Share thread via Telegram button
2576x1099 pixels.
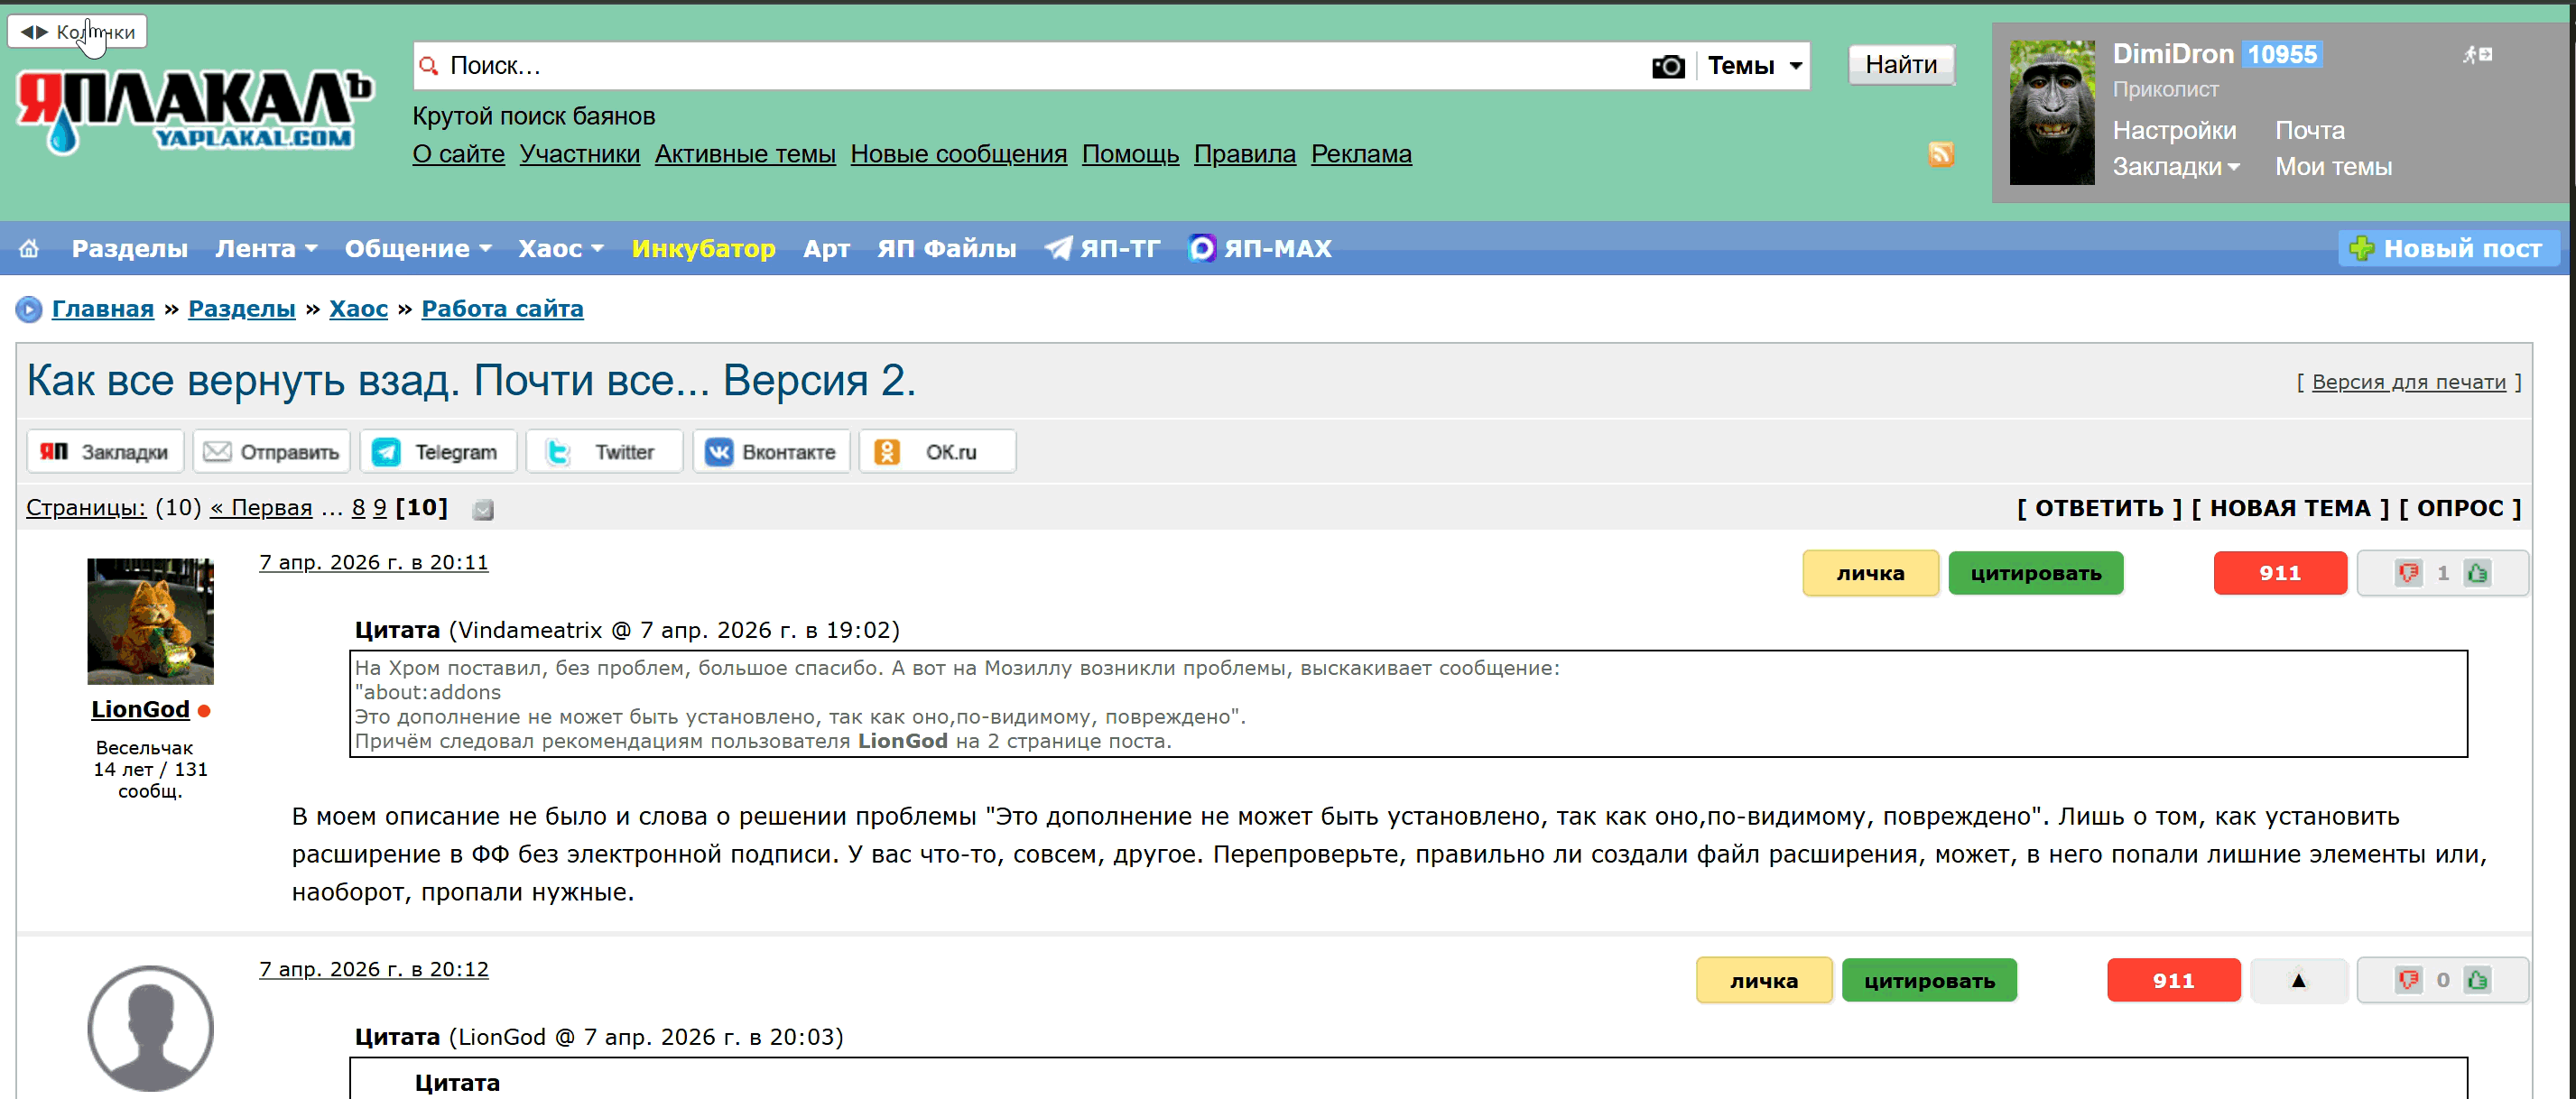pyautogui.click(x=437, y=452)
